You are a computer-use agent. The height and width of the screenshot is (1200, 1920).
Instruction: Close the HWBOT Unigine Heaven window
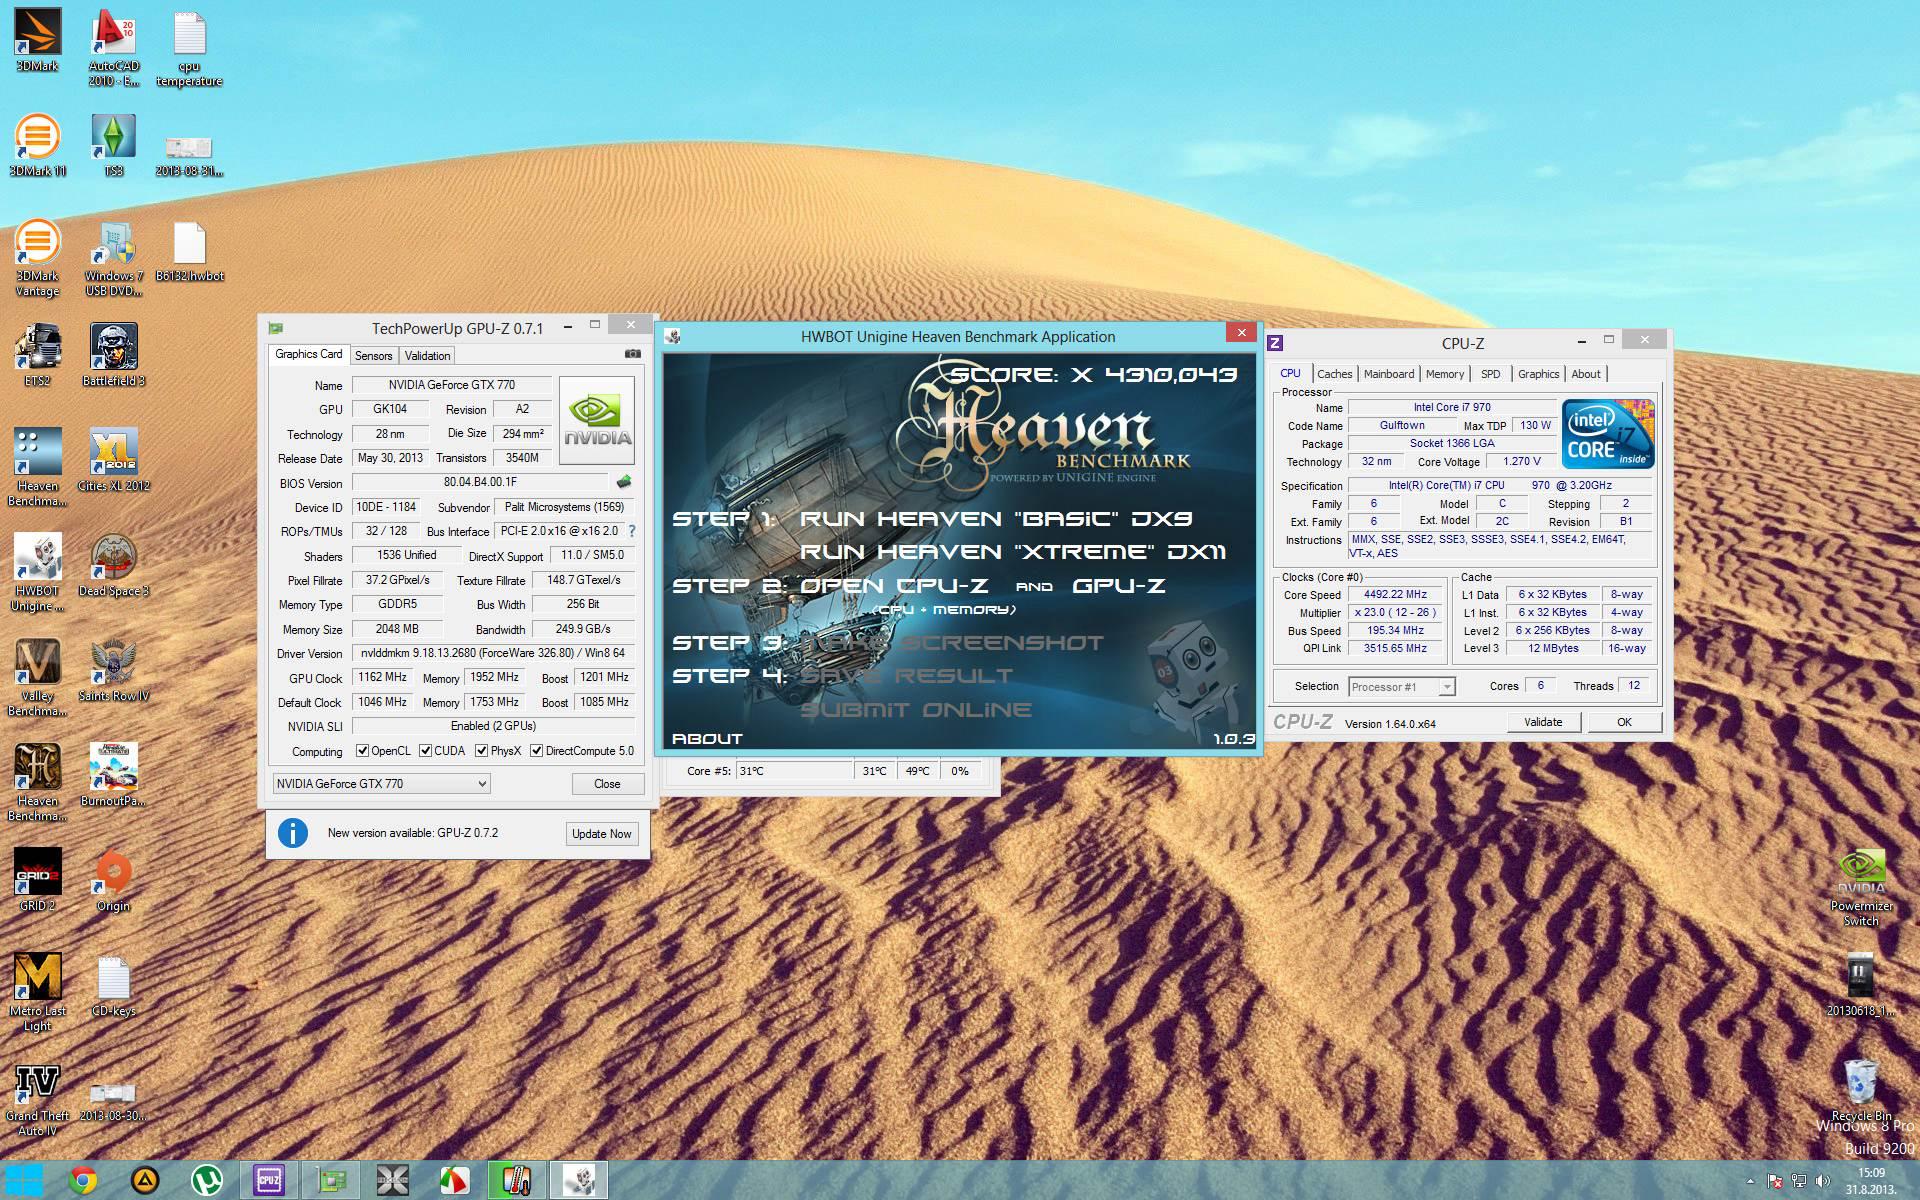coord(1241,333)
